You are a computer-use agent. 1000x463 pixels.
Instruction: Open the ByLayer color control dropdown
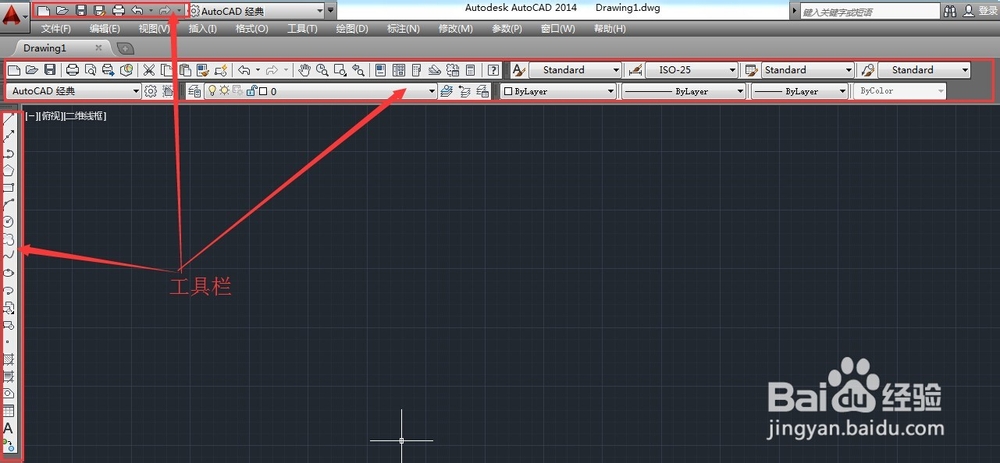tap(558, 91)
